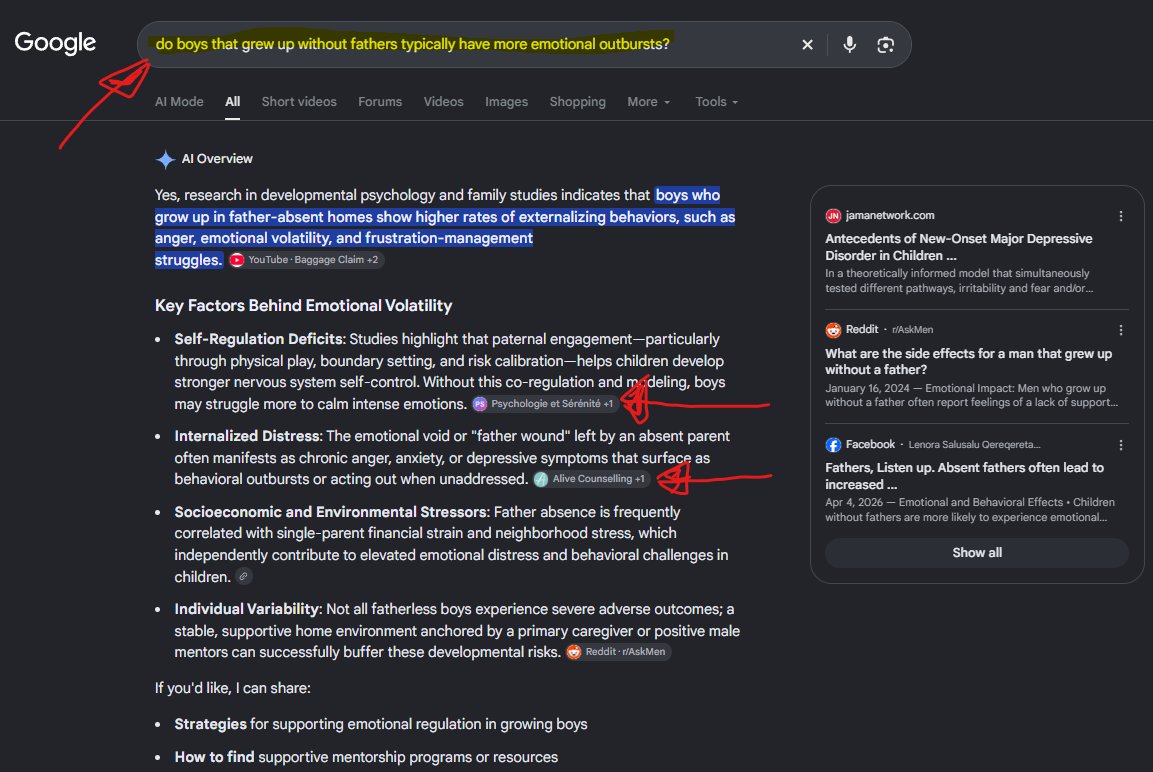Viewport: 1153px width, 772px height.
Task: Click the link icon after 'children.'
Action: coord(243,576)
